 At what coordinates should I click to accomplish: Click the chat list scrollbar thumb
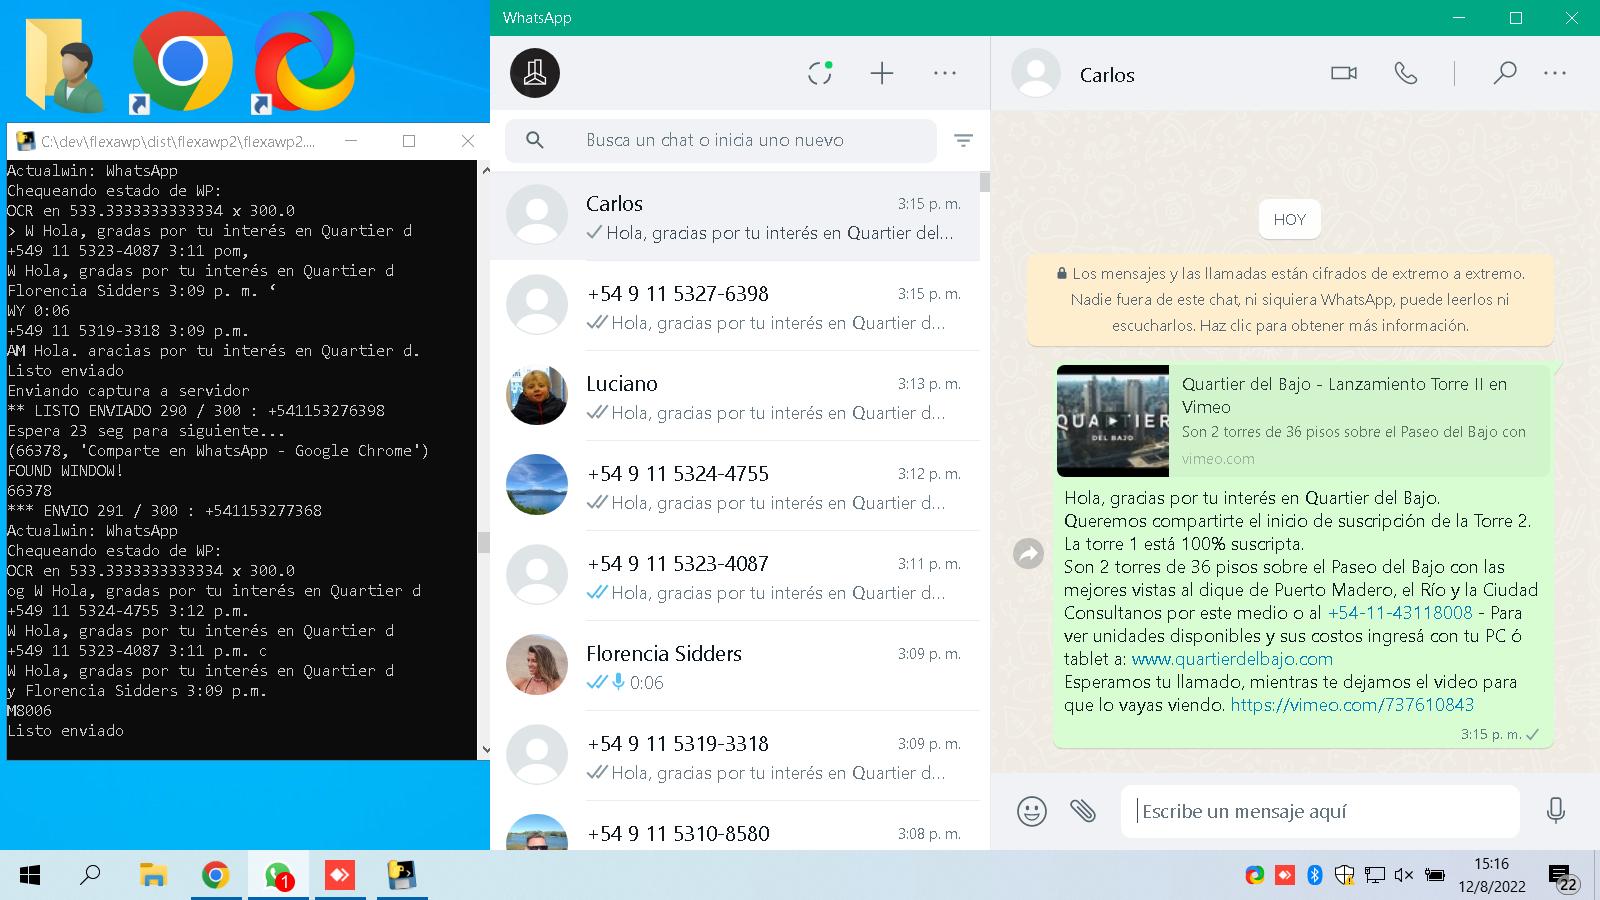coord(985,182)
